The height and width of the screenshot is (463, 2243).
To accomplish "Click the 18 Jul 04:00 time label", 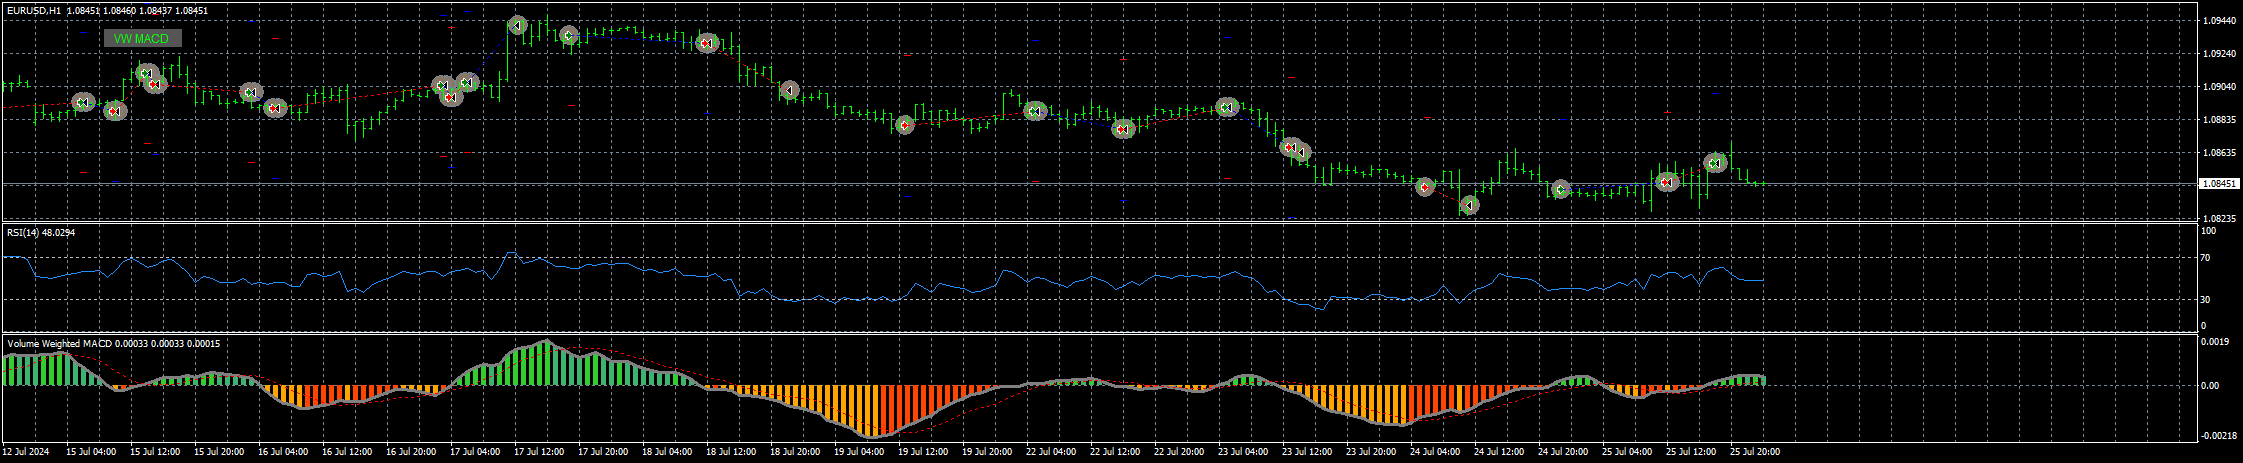I will [667, 452].
